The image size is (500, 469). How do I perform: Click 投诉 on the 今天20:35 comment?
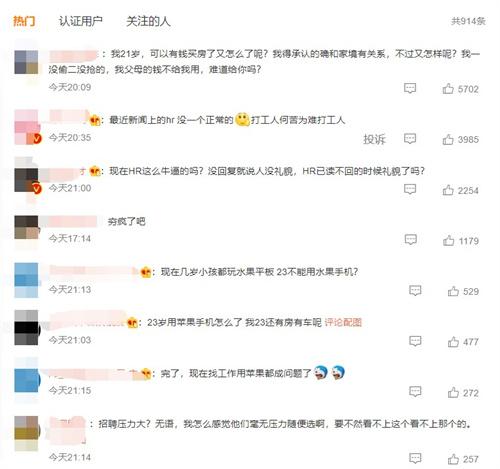pos(374,139)
